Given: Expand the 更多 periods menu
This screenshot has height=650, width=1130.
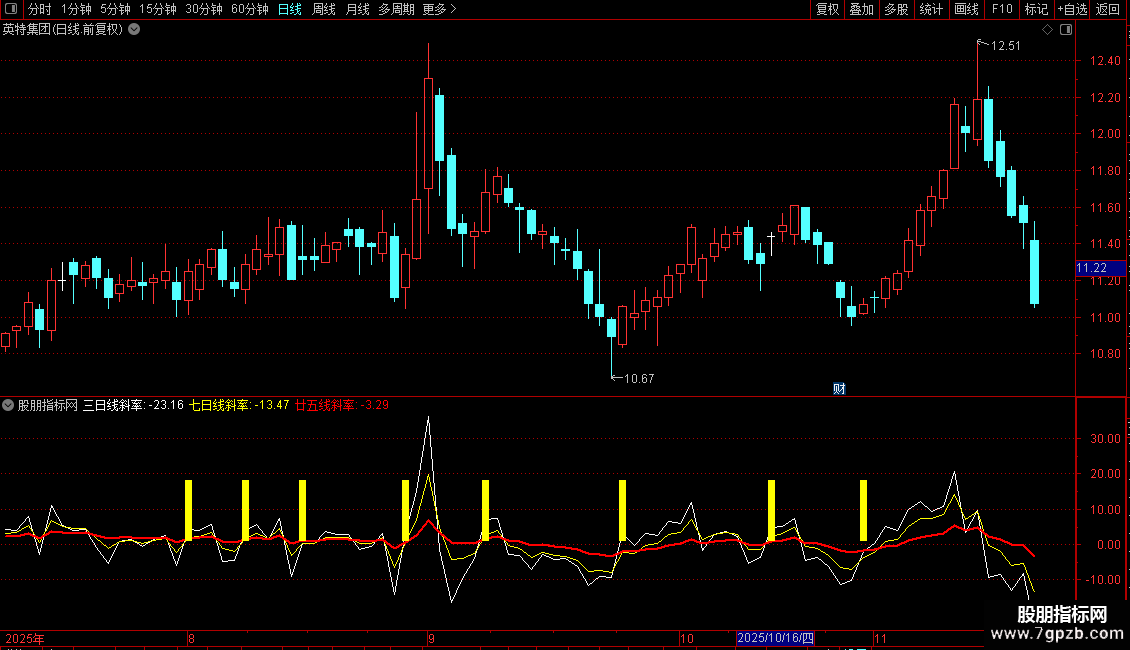Looking at the screenshot, I should [x=439, y=9].
